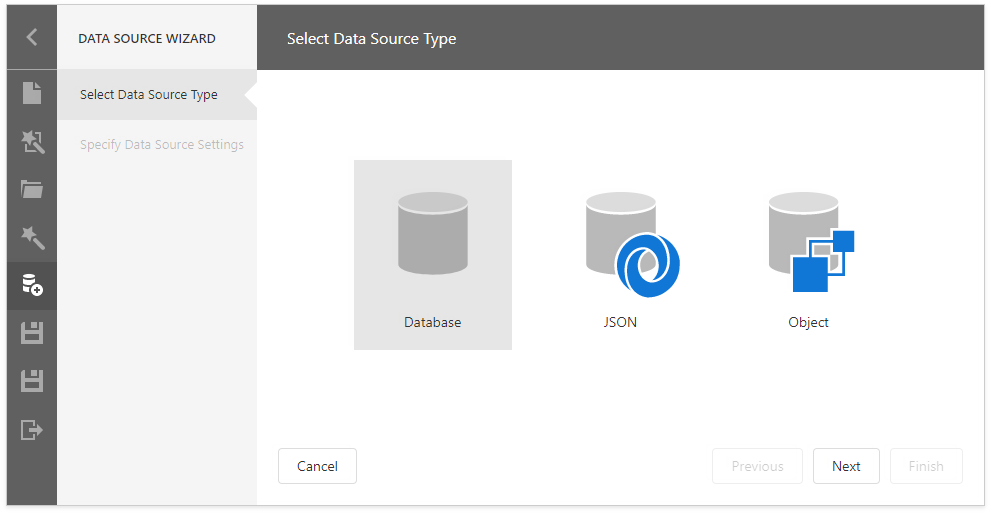
Task: Select the Database label text
Action: pos(433,323)
